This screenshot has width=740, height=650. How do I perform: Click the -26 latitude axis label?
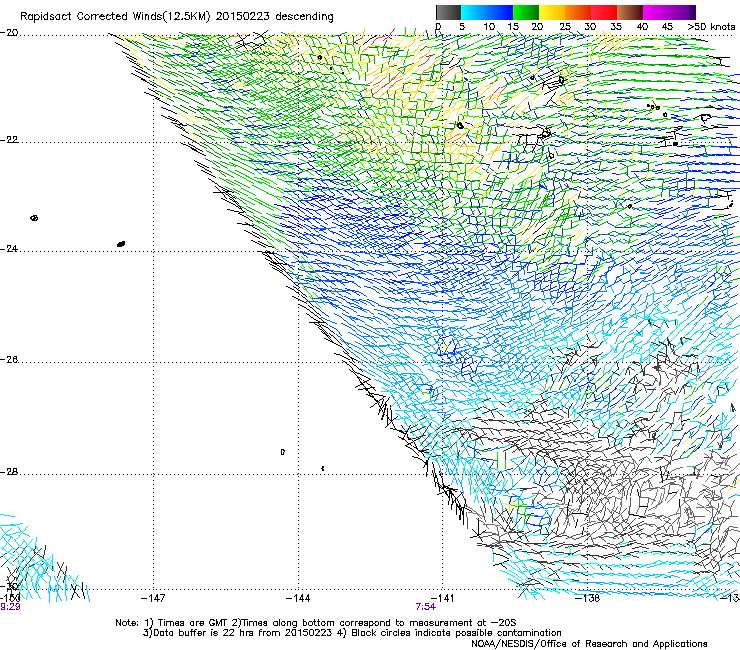click(9, 360)
